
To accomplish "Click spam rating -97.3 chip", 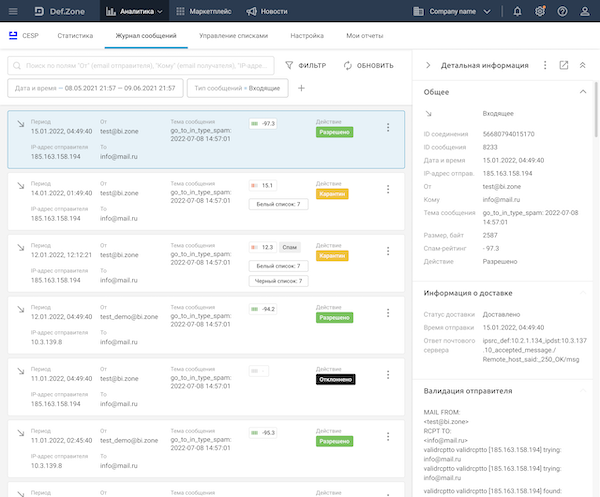I will coord(263,124).
